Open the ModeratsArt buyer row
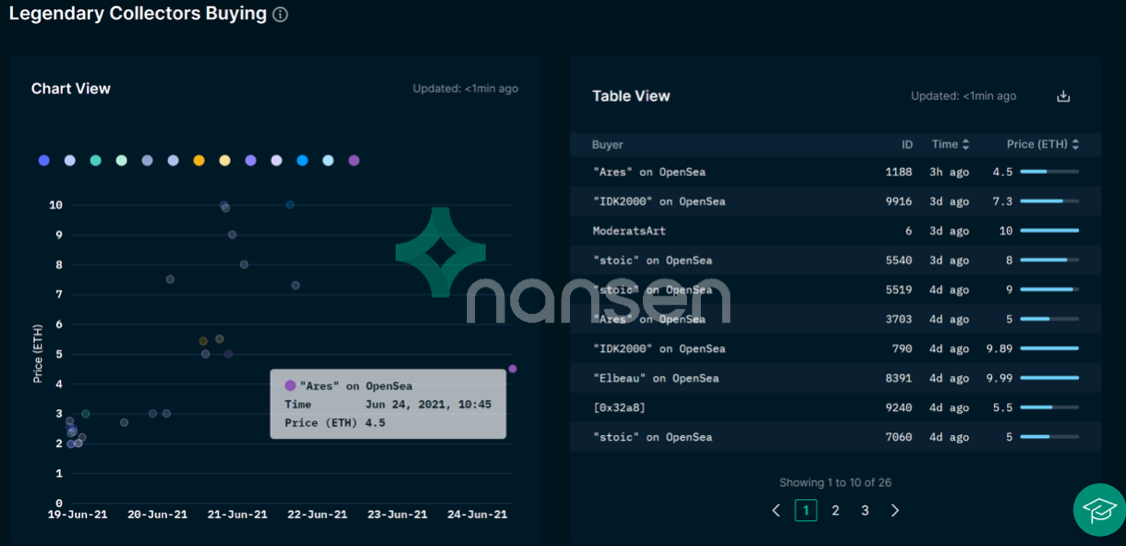This screenshot has height=546, width=1126. point(835,231)
